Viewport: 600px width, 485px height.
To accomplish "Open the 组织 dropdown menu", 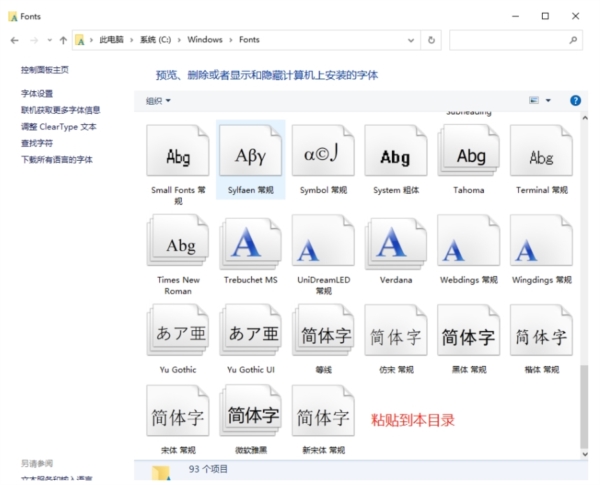I will [x=158, y=101].
